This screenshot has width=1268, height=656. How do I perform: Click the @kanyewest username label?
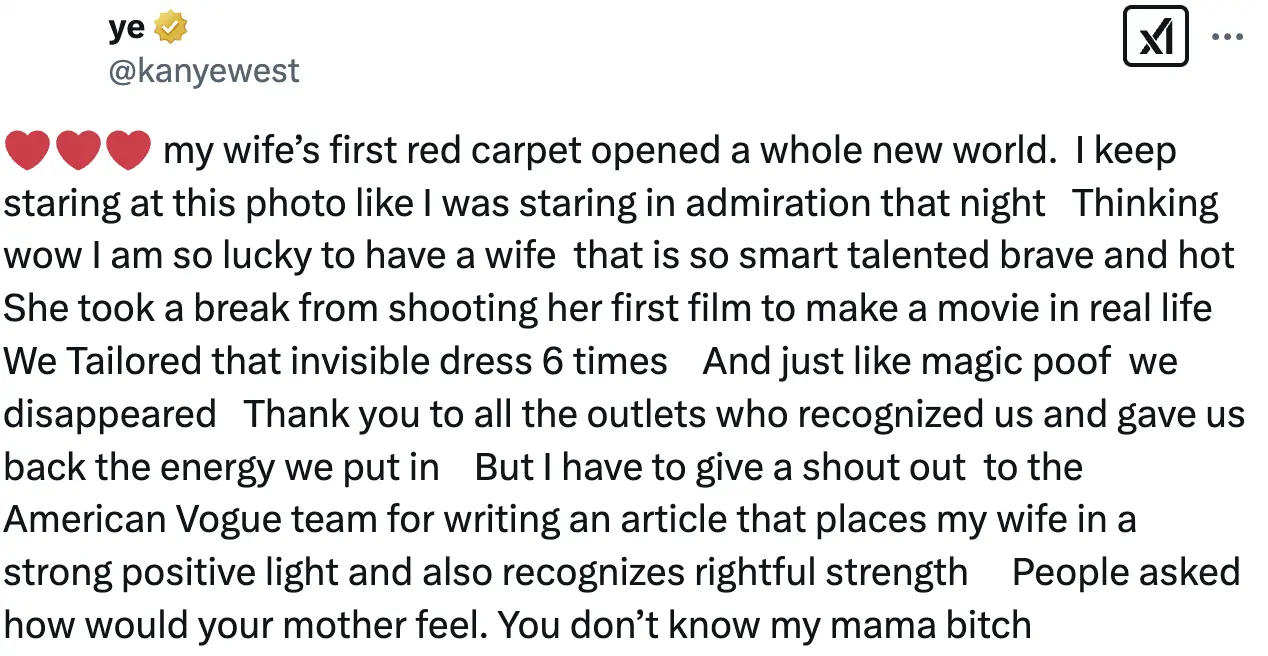tap(204, 70)
